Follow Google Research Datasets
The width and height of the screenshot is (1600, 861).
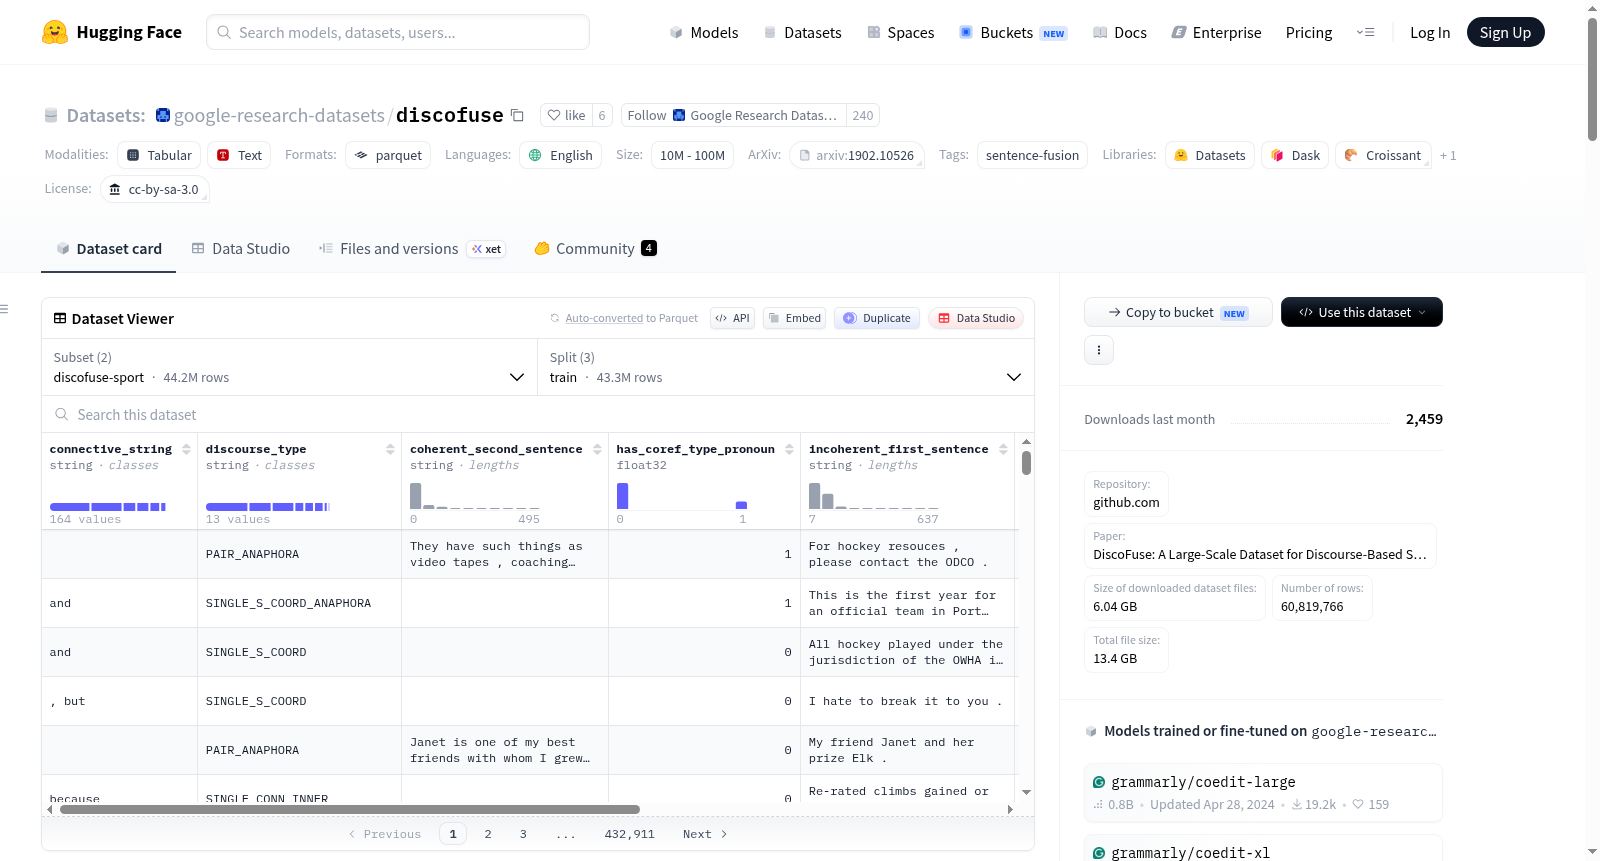734,115
